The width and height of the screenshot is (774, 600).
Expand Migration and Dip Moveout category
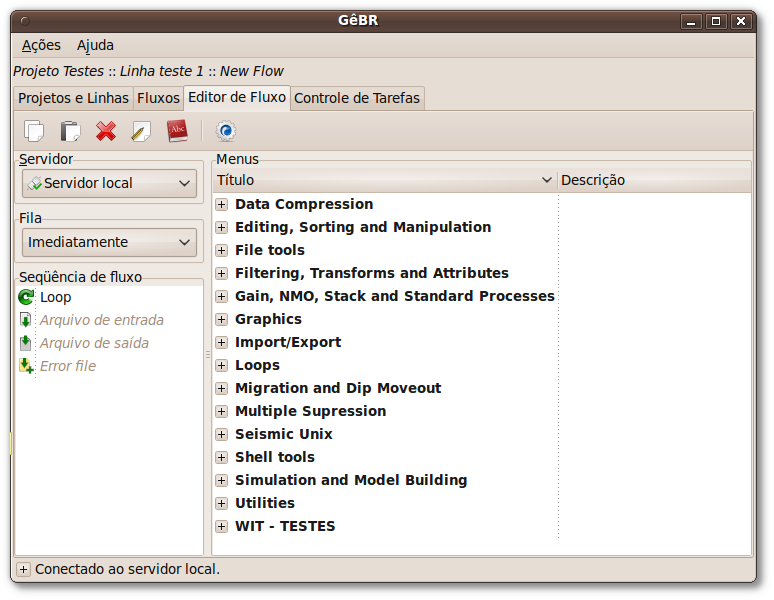point(222,388)
